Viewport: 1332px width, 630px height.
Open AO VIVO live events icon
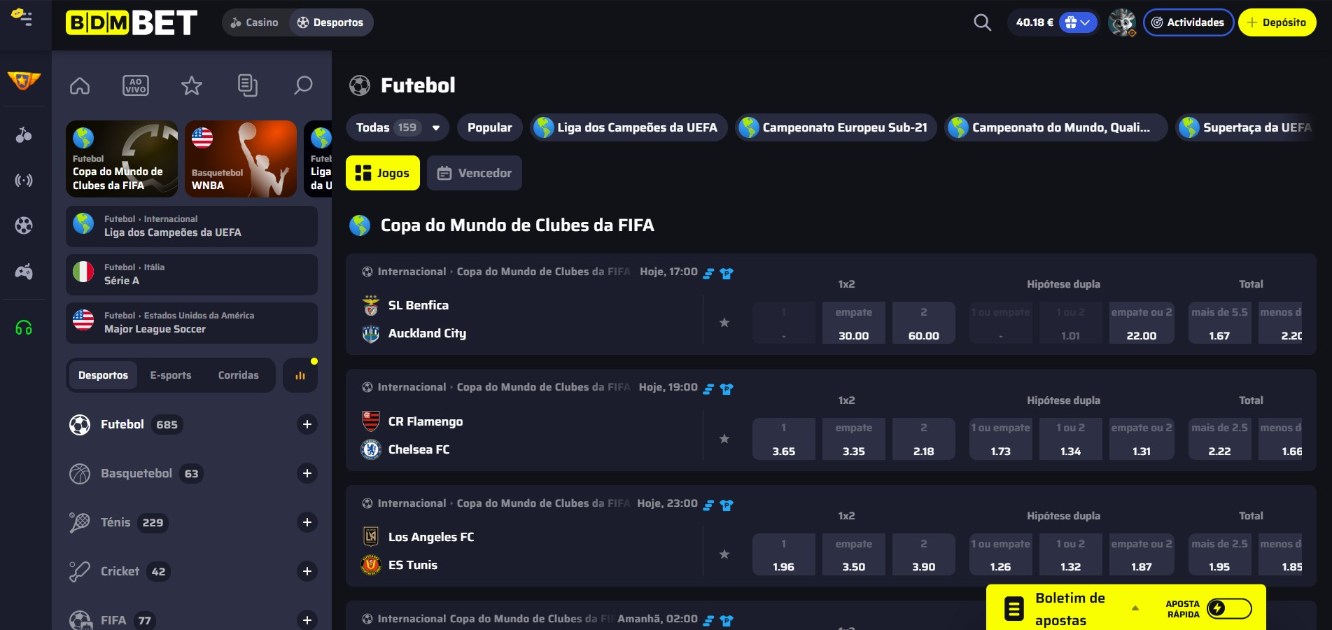[x=135, y=86]
